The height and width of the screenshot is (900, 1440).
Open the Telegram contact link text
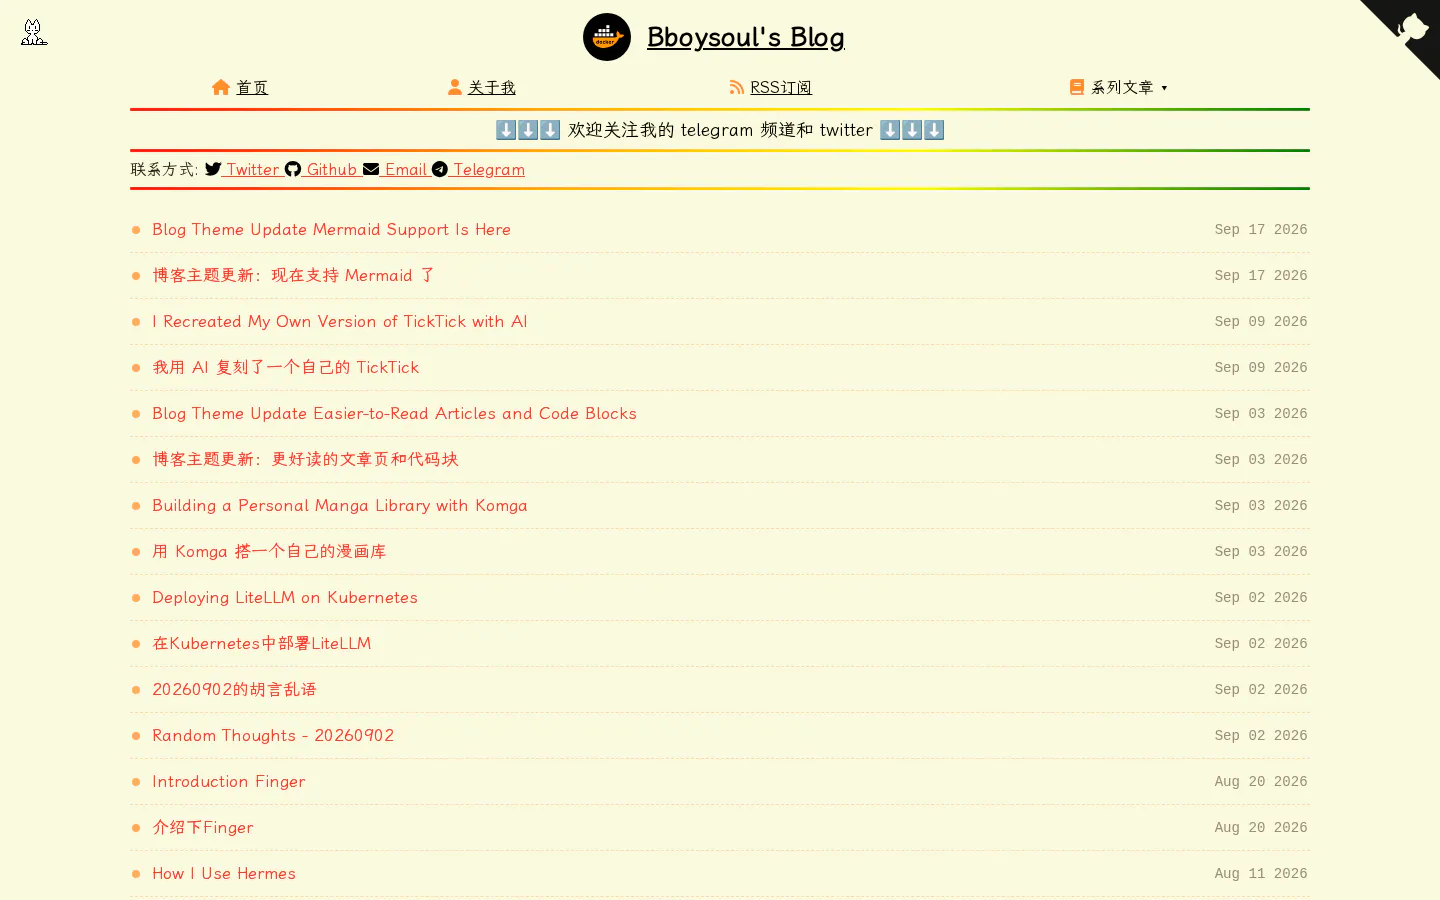489,169
